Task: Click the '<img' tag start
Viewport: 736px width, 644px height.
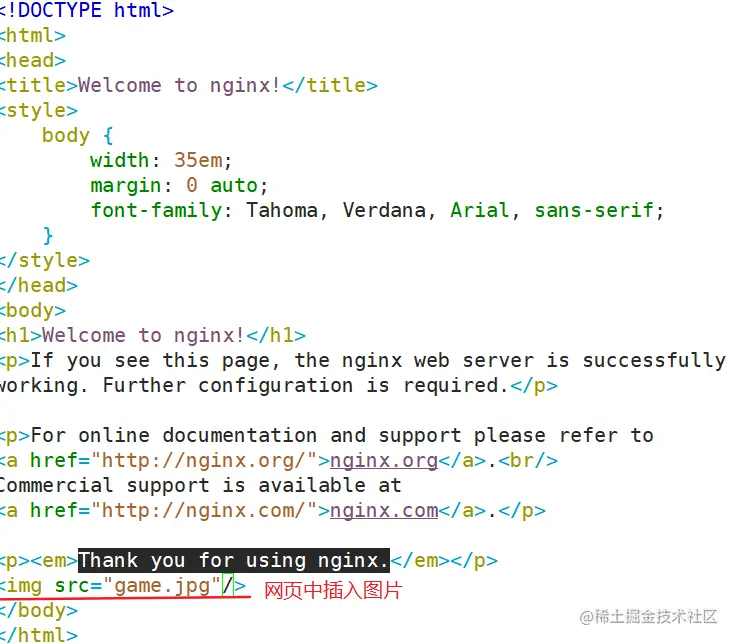Action: (x=21, y=586)
